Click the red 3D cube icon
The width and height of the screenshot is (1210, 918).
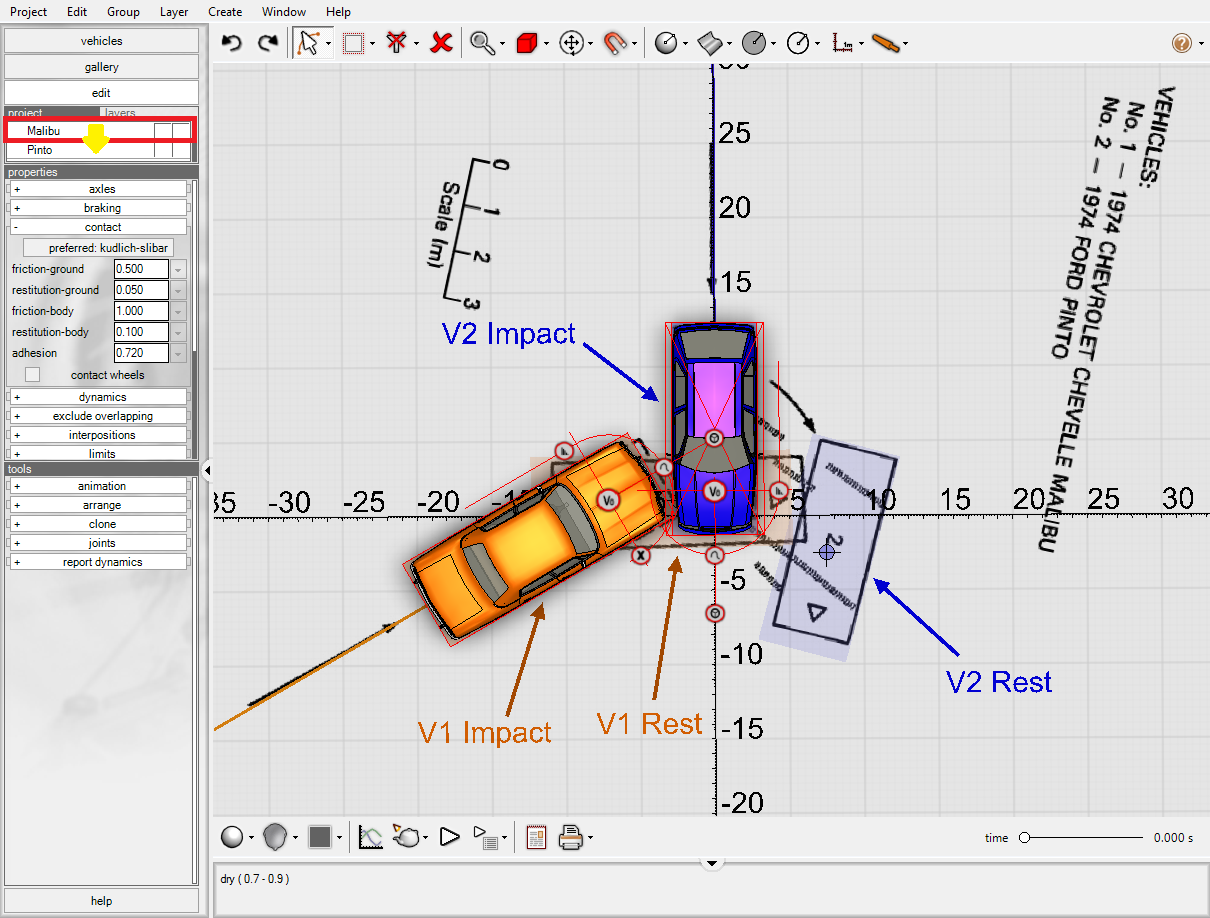pos(527,43)
